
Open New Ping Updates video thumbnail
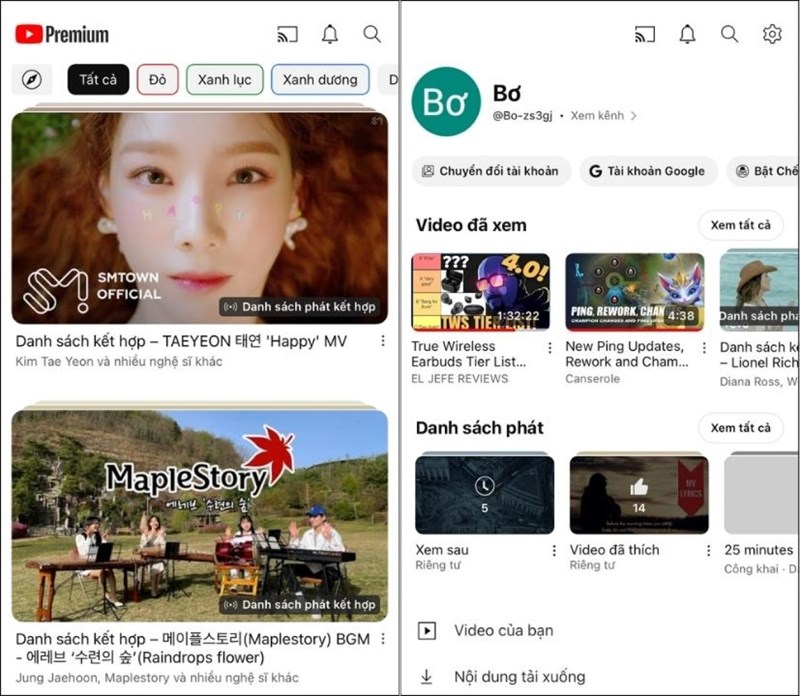[x=635, y=292]
